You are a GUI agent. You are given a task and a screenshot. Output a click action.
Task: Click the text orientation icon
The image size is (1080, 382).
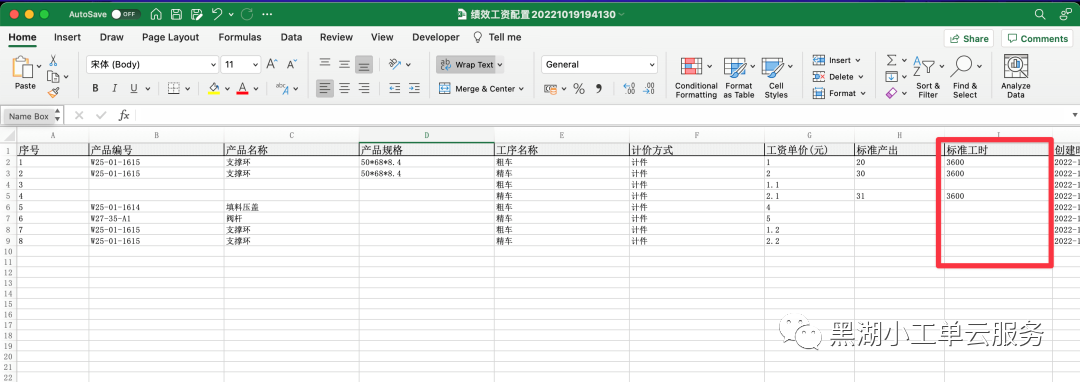(x=395, y=64)
